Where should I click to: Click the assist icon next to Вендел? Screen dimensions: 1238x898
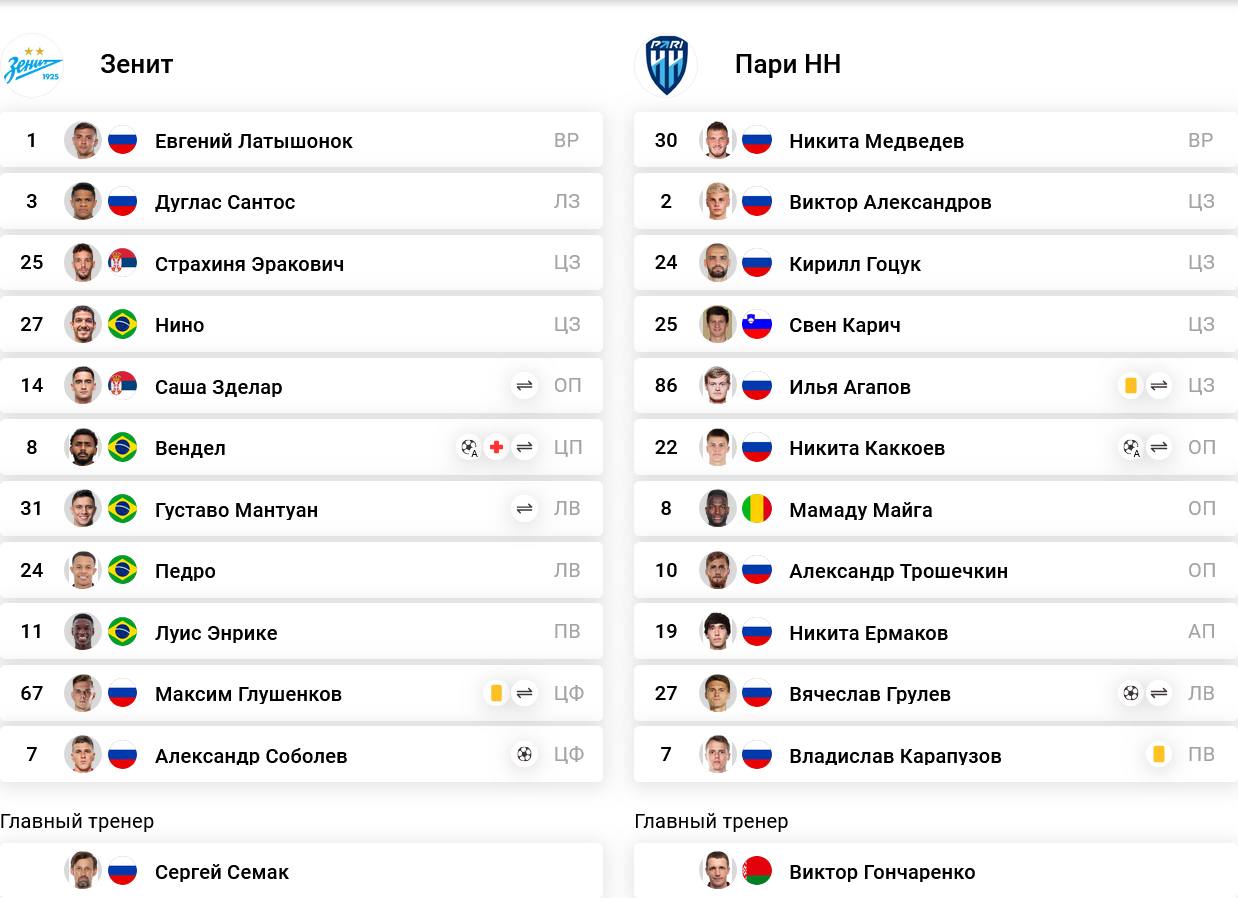click(469, 448)
